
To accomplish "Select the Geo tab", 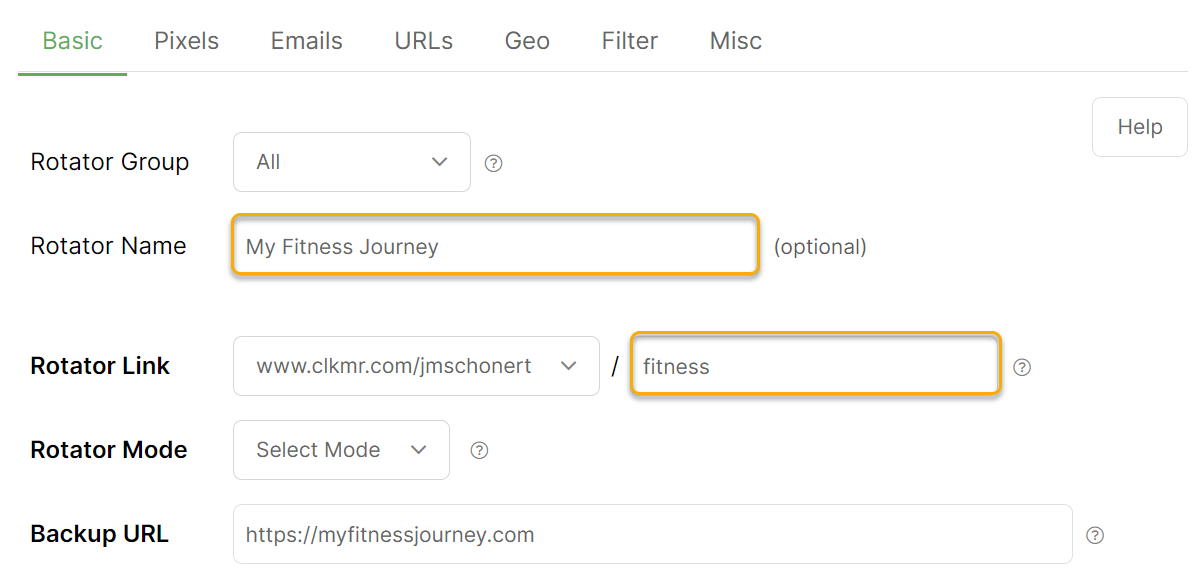I will 527,40.
